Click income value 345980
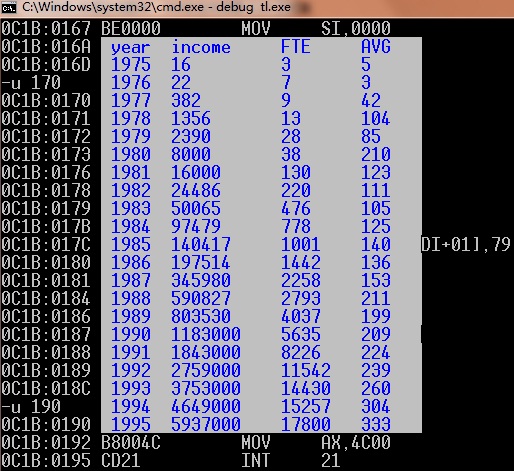The height and width of the screenshot is (471, 514). pyautogui.click(x=201, y=280)
